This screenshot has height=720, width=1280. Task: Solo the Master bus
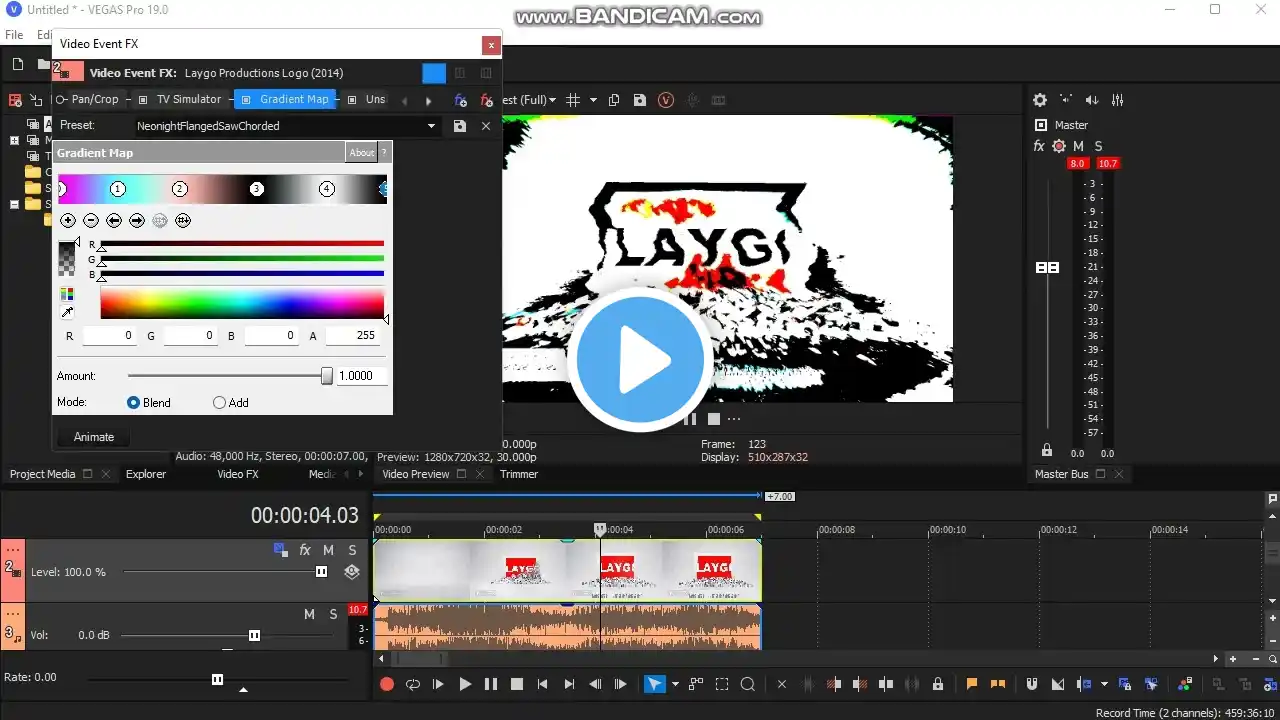[x=1098, y=146]
